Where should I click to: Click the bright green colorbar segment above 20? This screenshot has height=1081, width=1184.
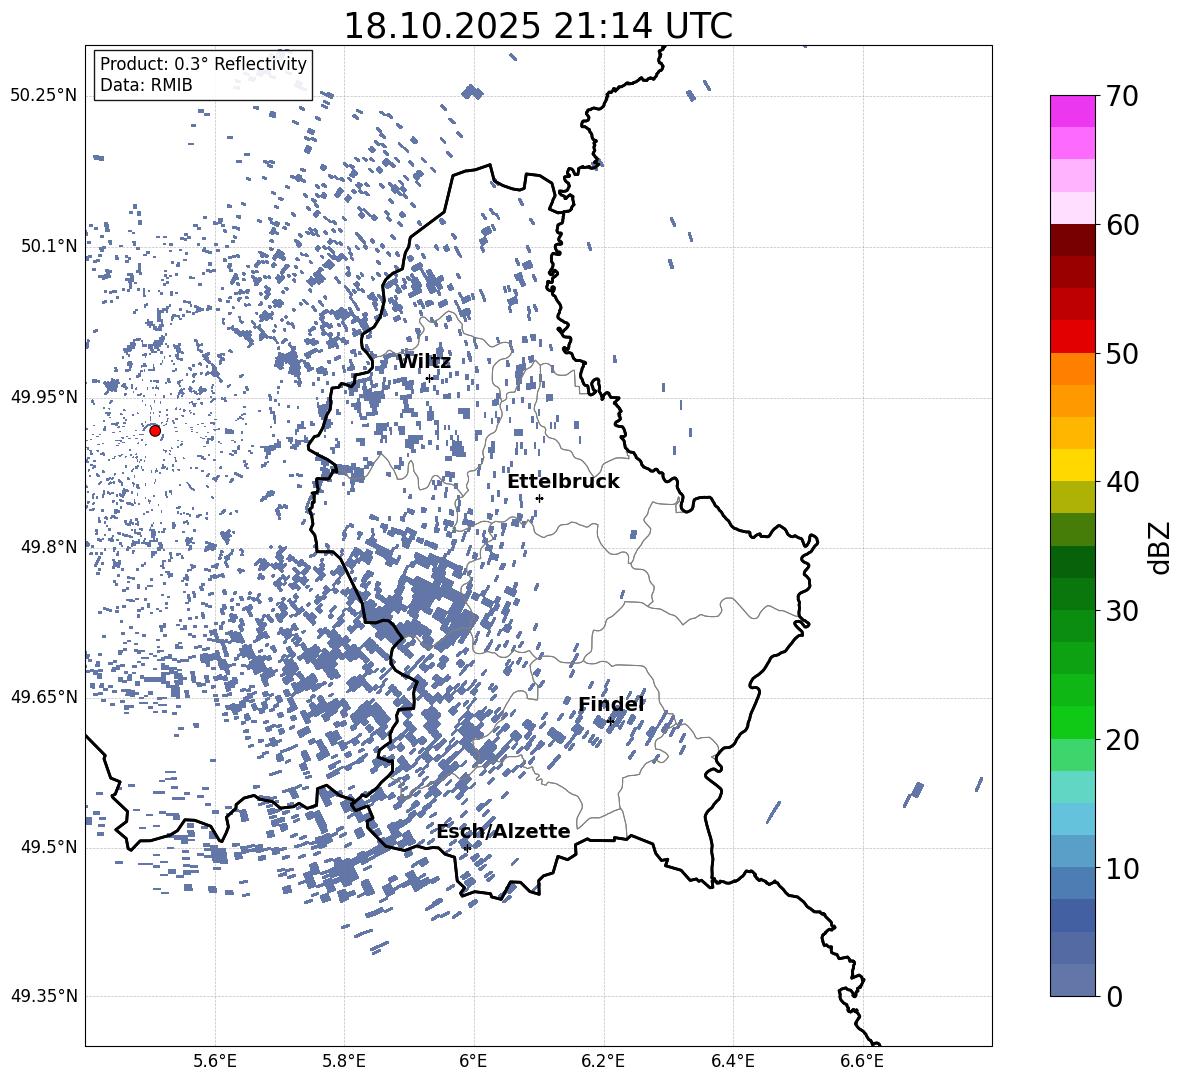(1073, 722)
